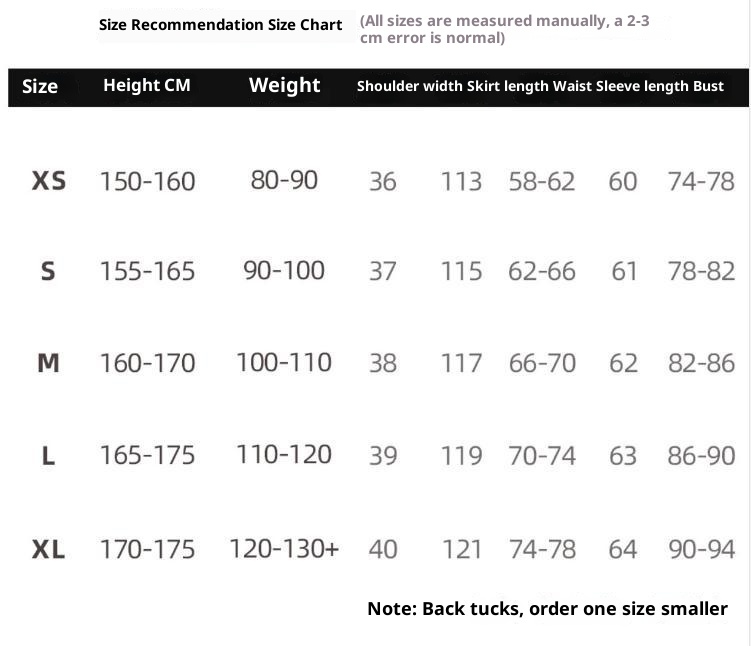Click the 66-70 waist measurement

coord(542,363)
